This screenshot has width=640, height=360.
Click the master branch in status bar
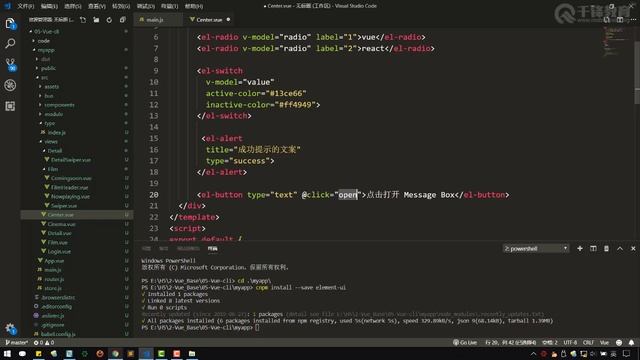16,342
